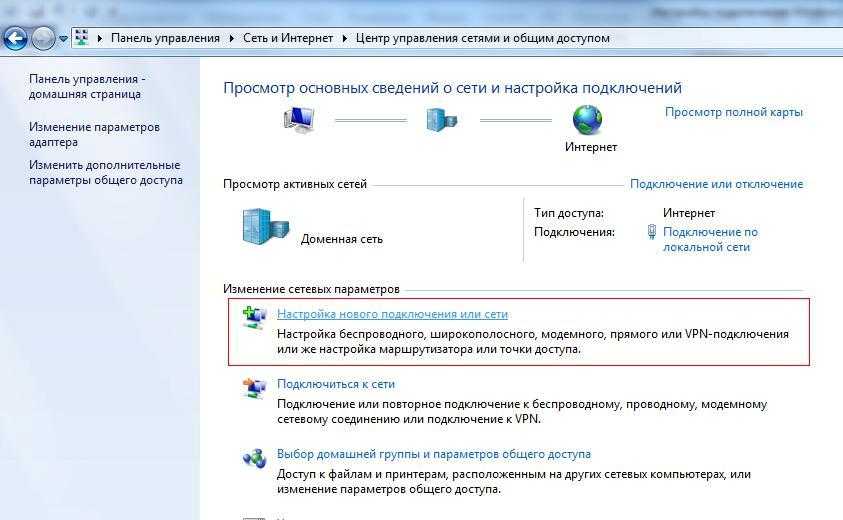This screenshot has width=843, height=520.
Task: Click the Просмотр активных сетей section header
Action: pyautogui.click(x=295, y=184)
